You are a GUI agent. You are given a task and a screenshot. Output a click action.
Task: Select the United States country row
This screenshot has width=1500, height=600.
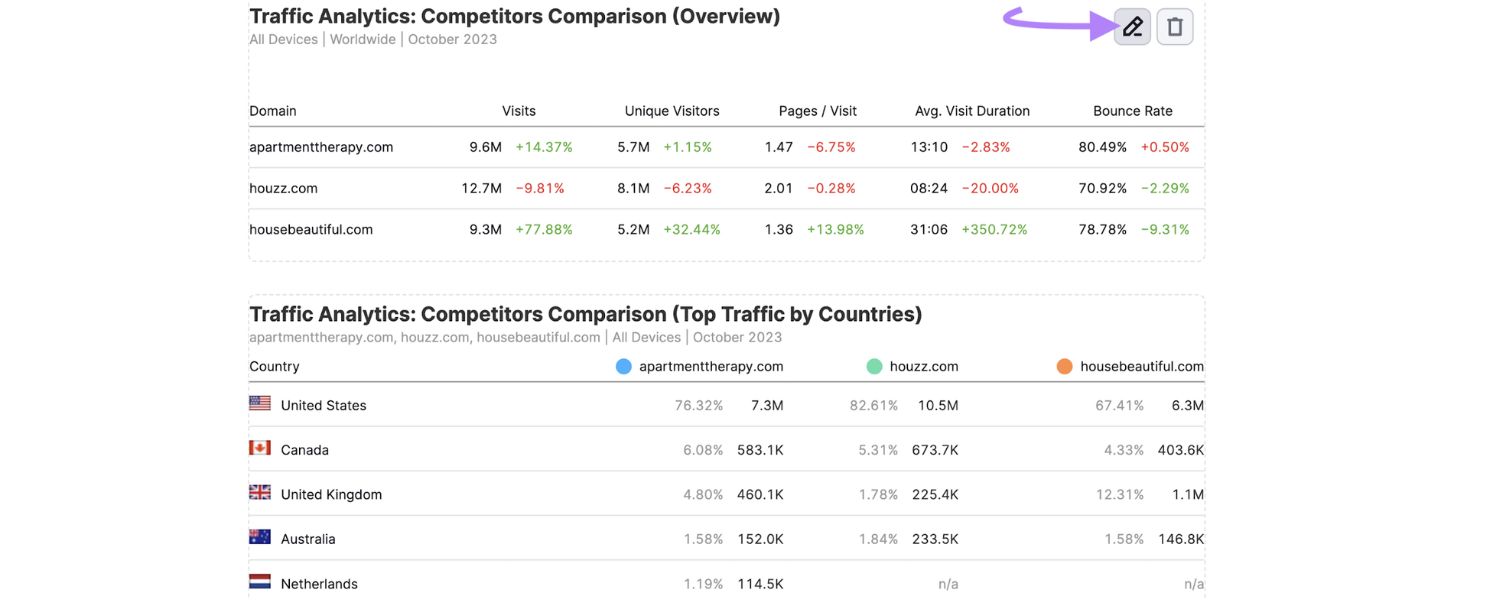pyautogui.click(x=323, y=404)
